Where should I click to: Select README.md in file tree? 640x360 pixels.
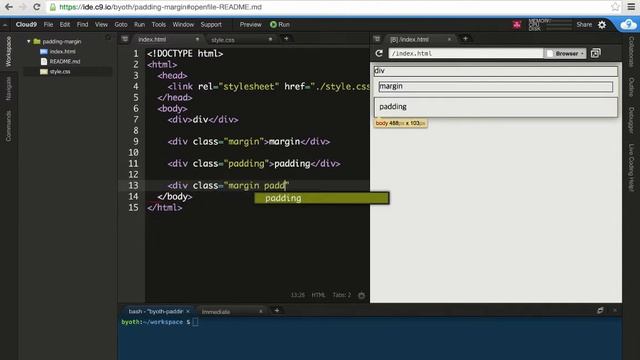click(x=64, y=61)
